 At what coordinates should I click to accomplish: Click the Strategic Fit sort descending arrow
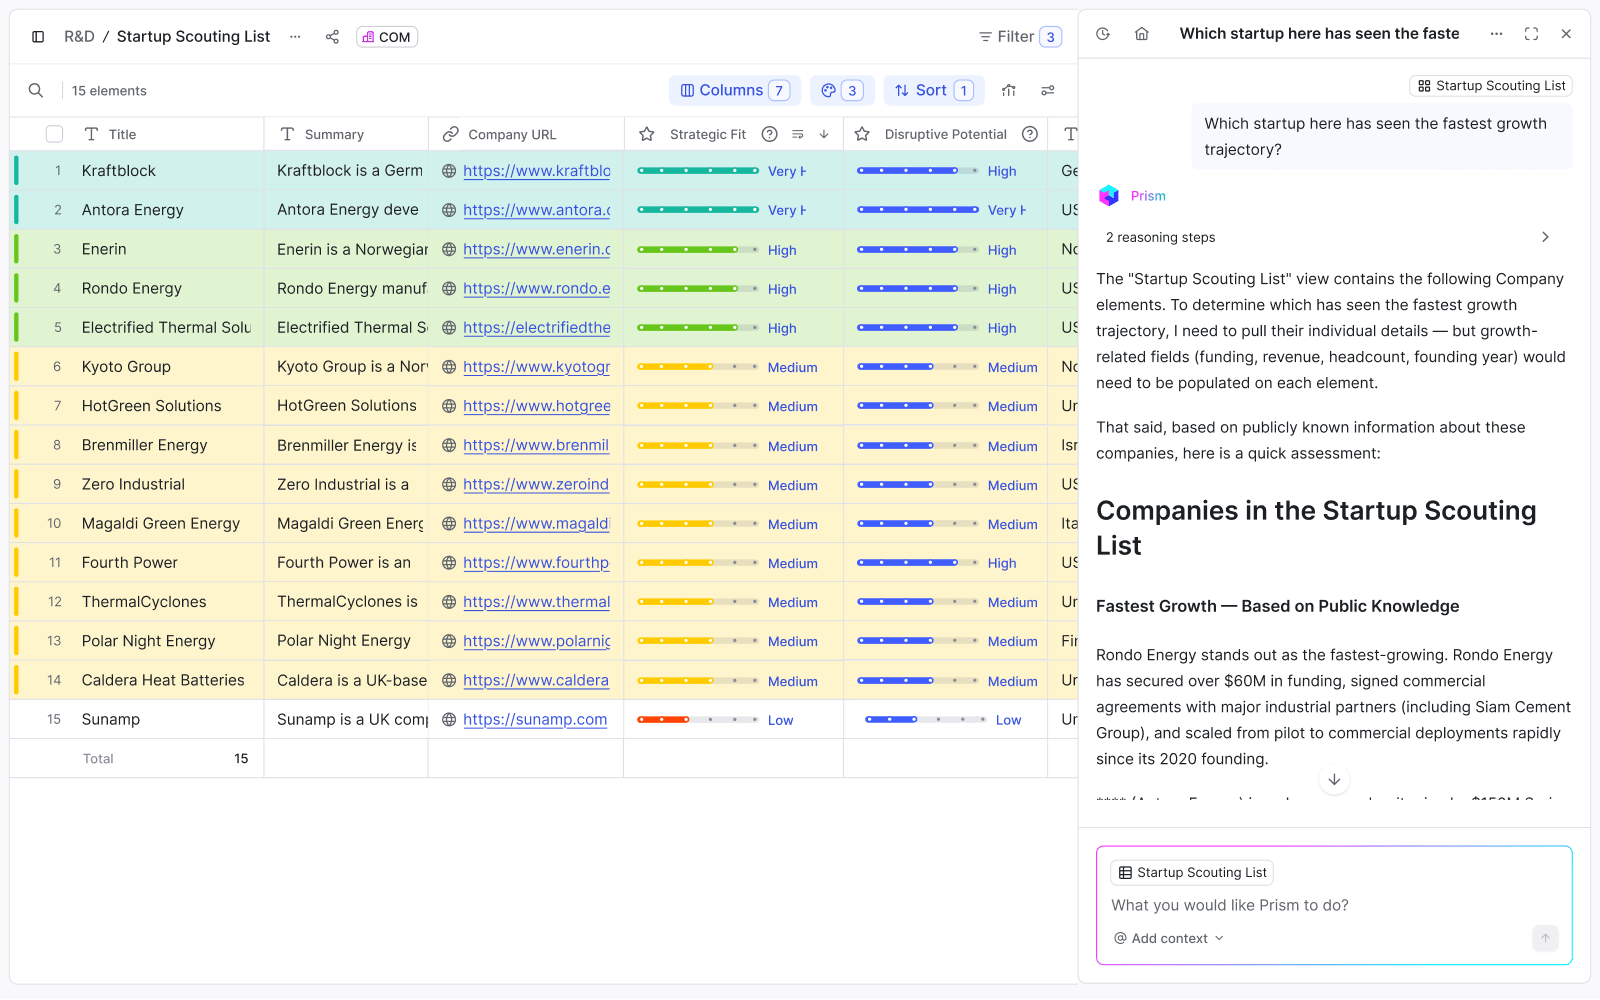[824, 134]
